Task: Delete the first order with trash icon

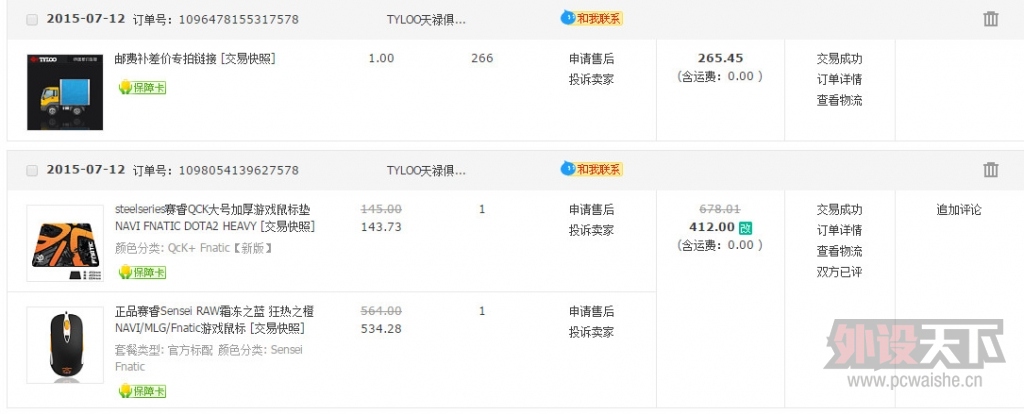Action: pyautogui.click(x=990, y=19)
